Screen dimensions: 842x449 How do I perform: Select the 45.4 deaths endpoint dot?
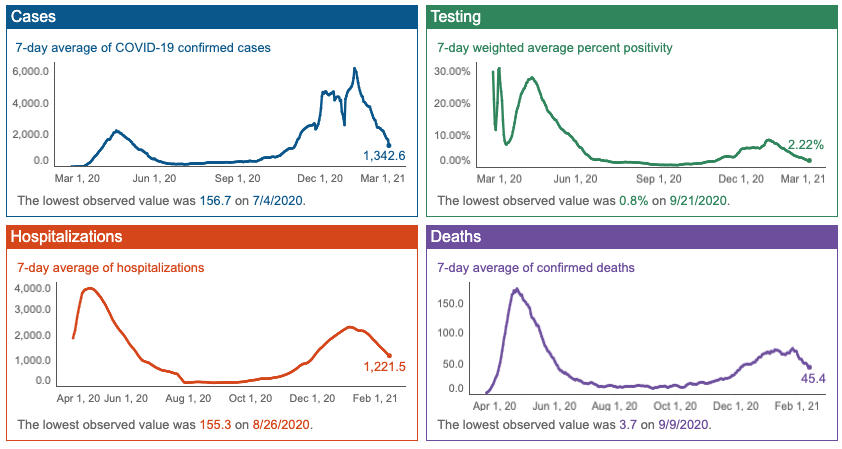click(x=809, y=367)
